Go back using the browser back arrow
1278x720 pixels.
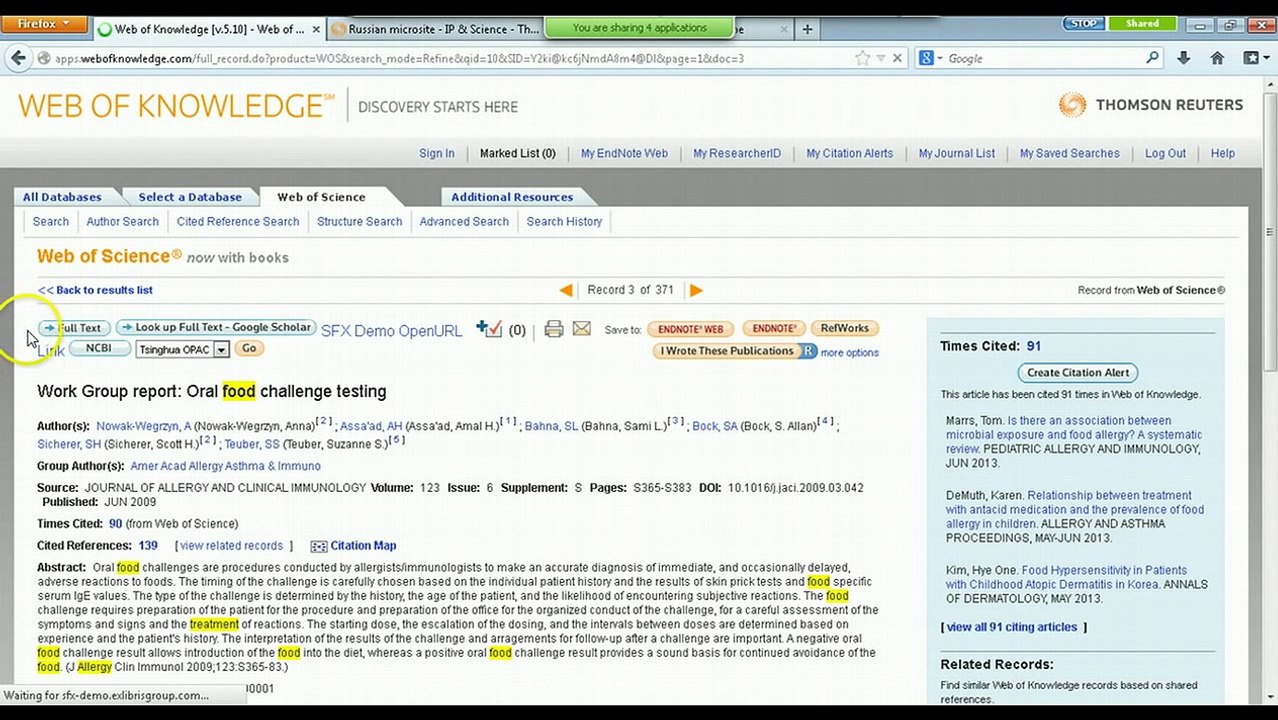18,58
